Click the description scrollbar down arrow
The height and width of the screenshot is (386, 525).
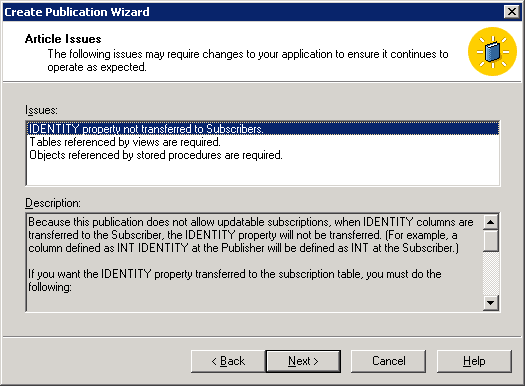491,303
